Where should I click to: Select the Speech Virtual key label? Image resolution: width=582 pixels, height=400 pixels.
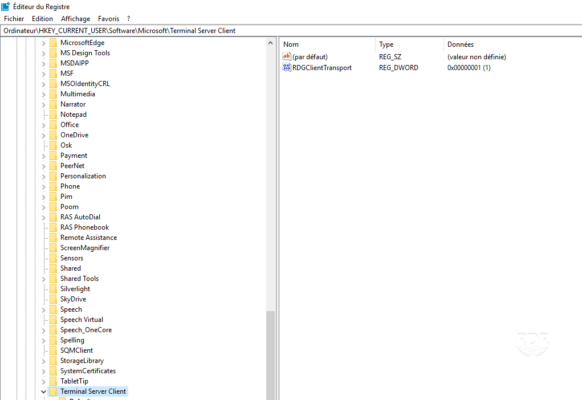coord(82,320)
